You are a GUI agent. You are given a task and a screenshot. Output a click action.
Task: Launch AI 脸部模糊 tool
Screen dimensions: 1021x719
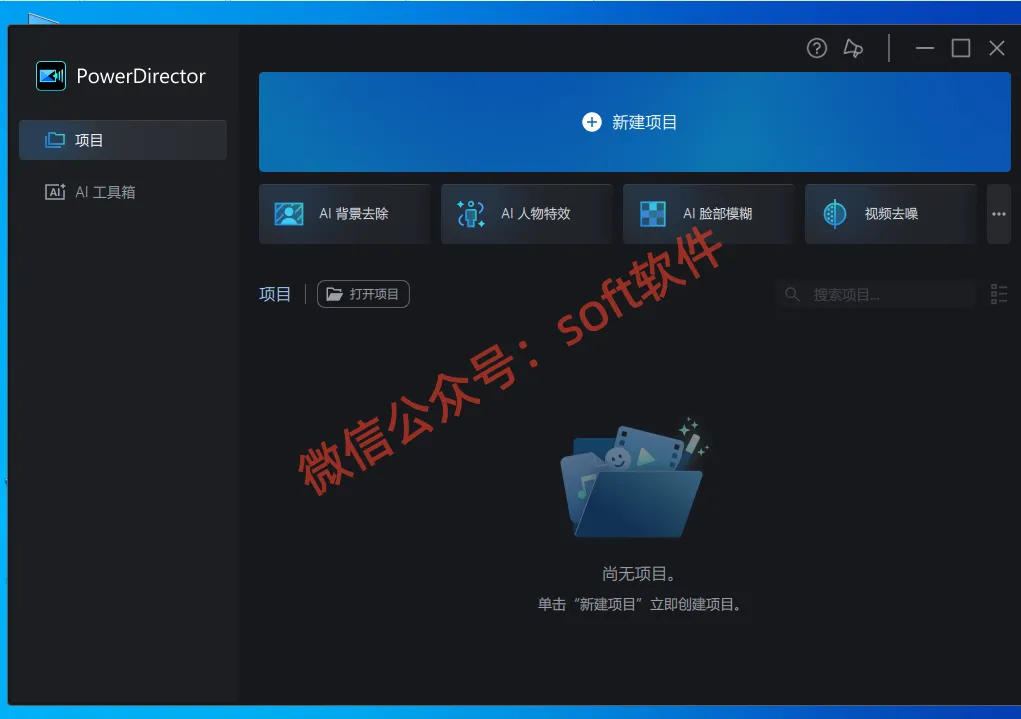[709, 214]
